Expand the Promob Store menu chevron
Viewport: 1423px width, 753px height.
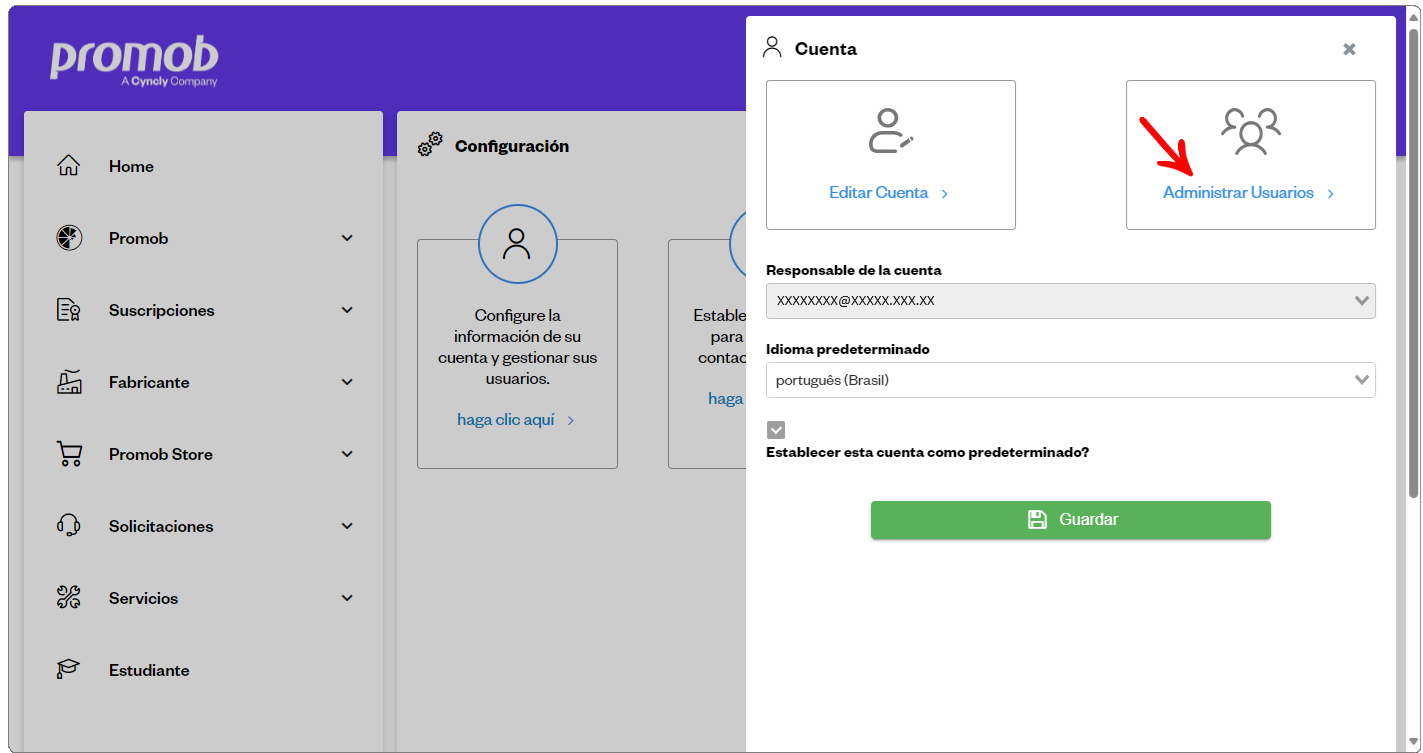(347, 454)
